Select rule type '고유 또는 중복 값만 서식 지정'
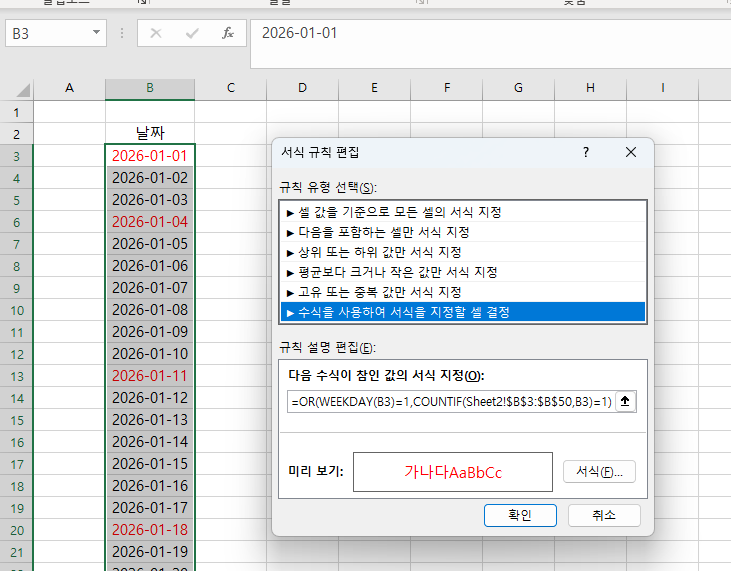This screenshot has height=571, width=731. point(463,292)
